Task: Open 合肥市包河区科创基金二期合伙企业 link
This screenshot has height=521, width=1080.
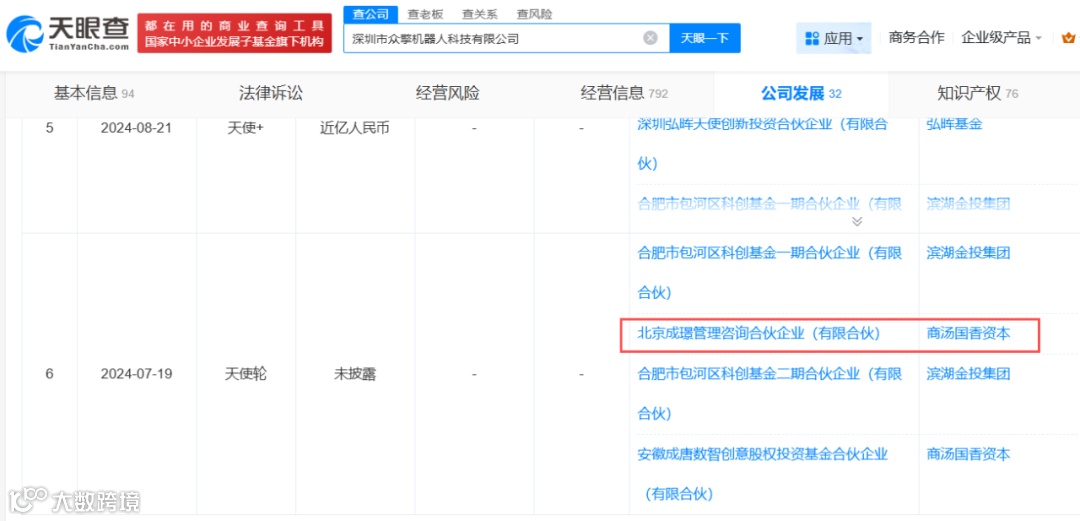Action: tap(769, 394)
